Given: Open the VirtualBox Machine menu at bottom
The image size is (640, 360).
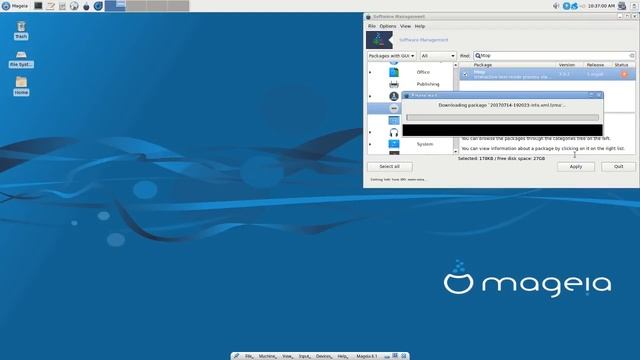Looking at the screenshot, I should 267,356.
